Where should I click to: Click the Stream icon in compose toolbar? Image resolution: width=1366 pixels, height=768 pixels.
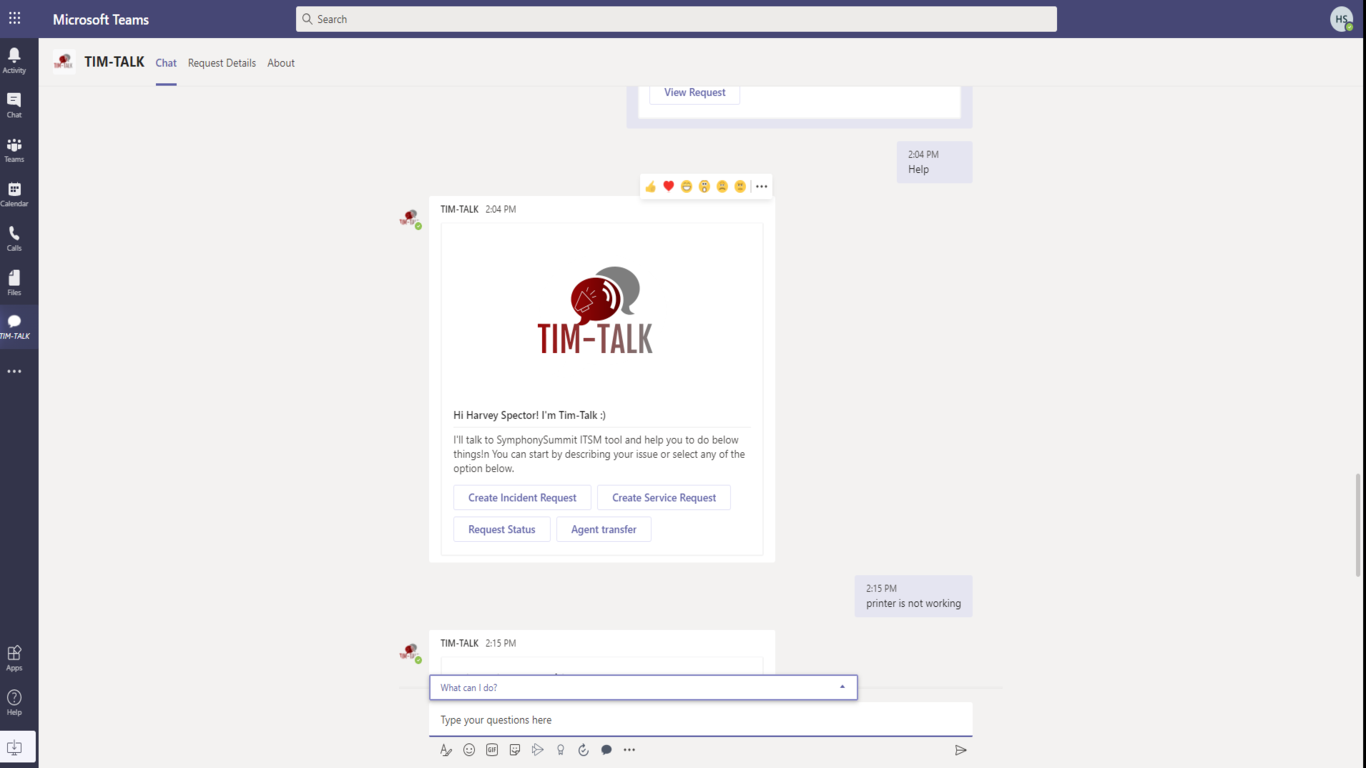[x=538, y=750]
